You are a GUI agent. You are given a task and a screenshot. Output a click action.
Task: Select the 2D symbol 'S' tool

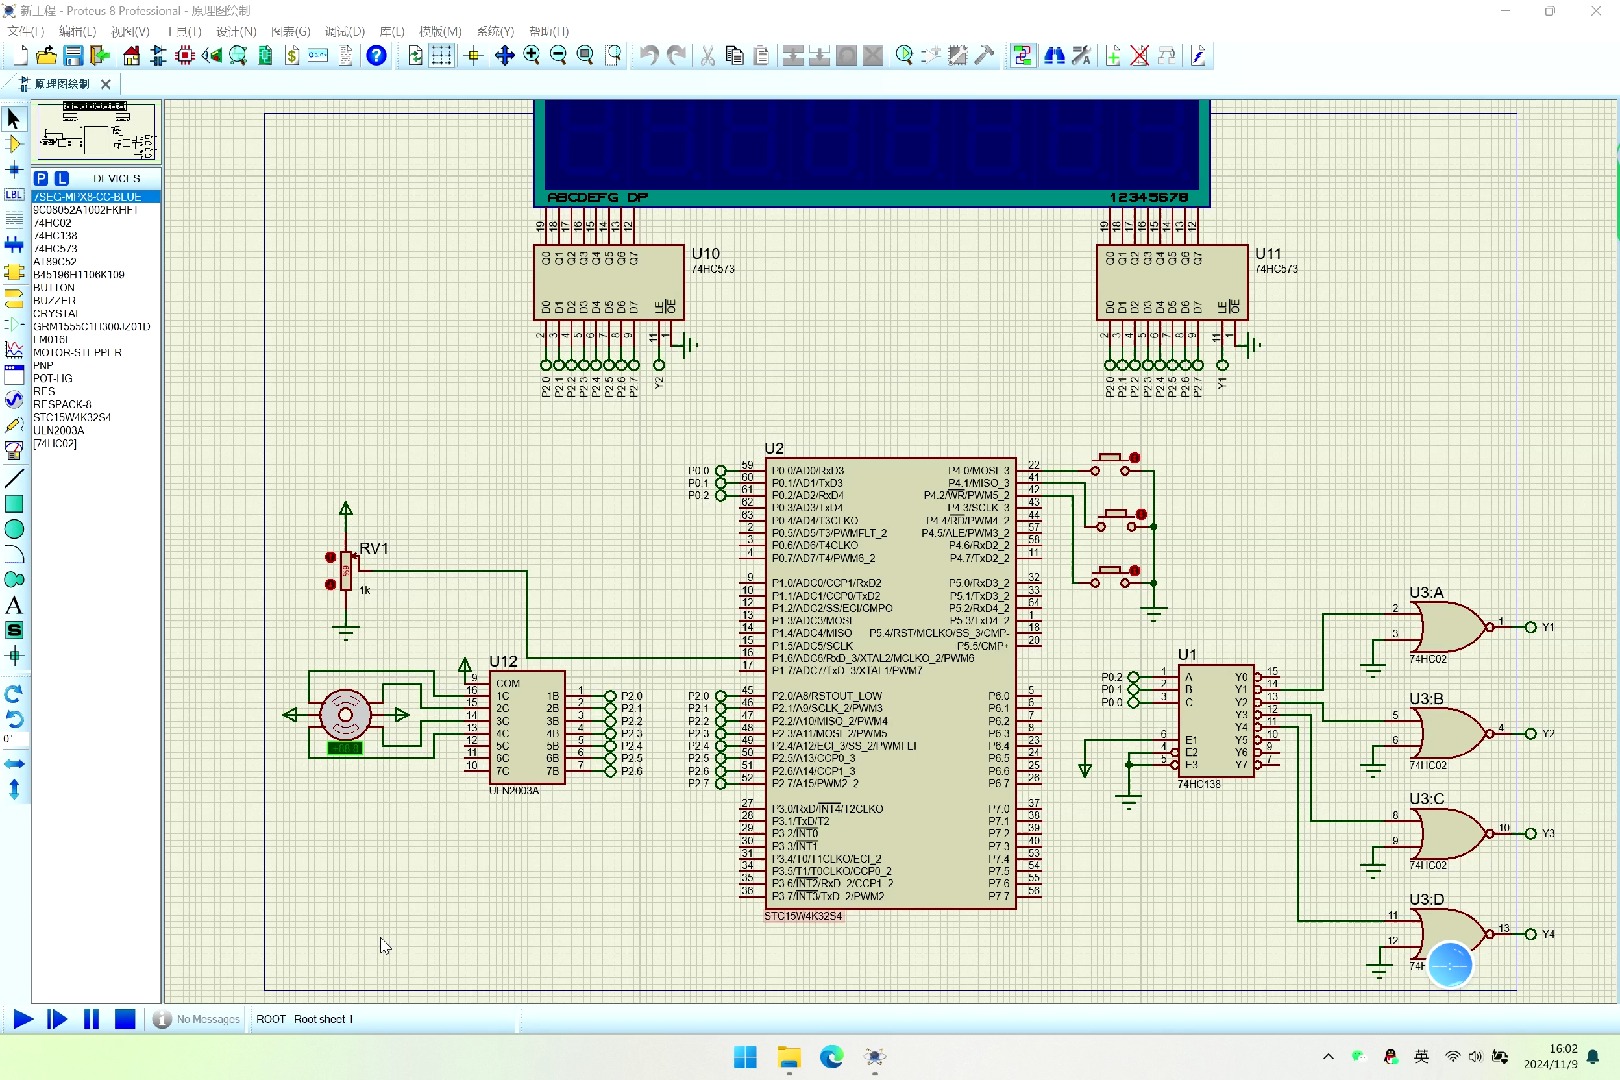pyautogui.click(x=14, y=630)
